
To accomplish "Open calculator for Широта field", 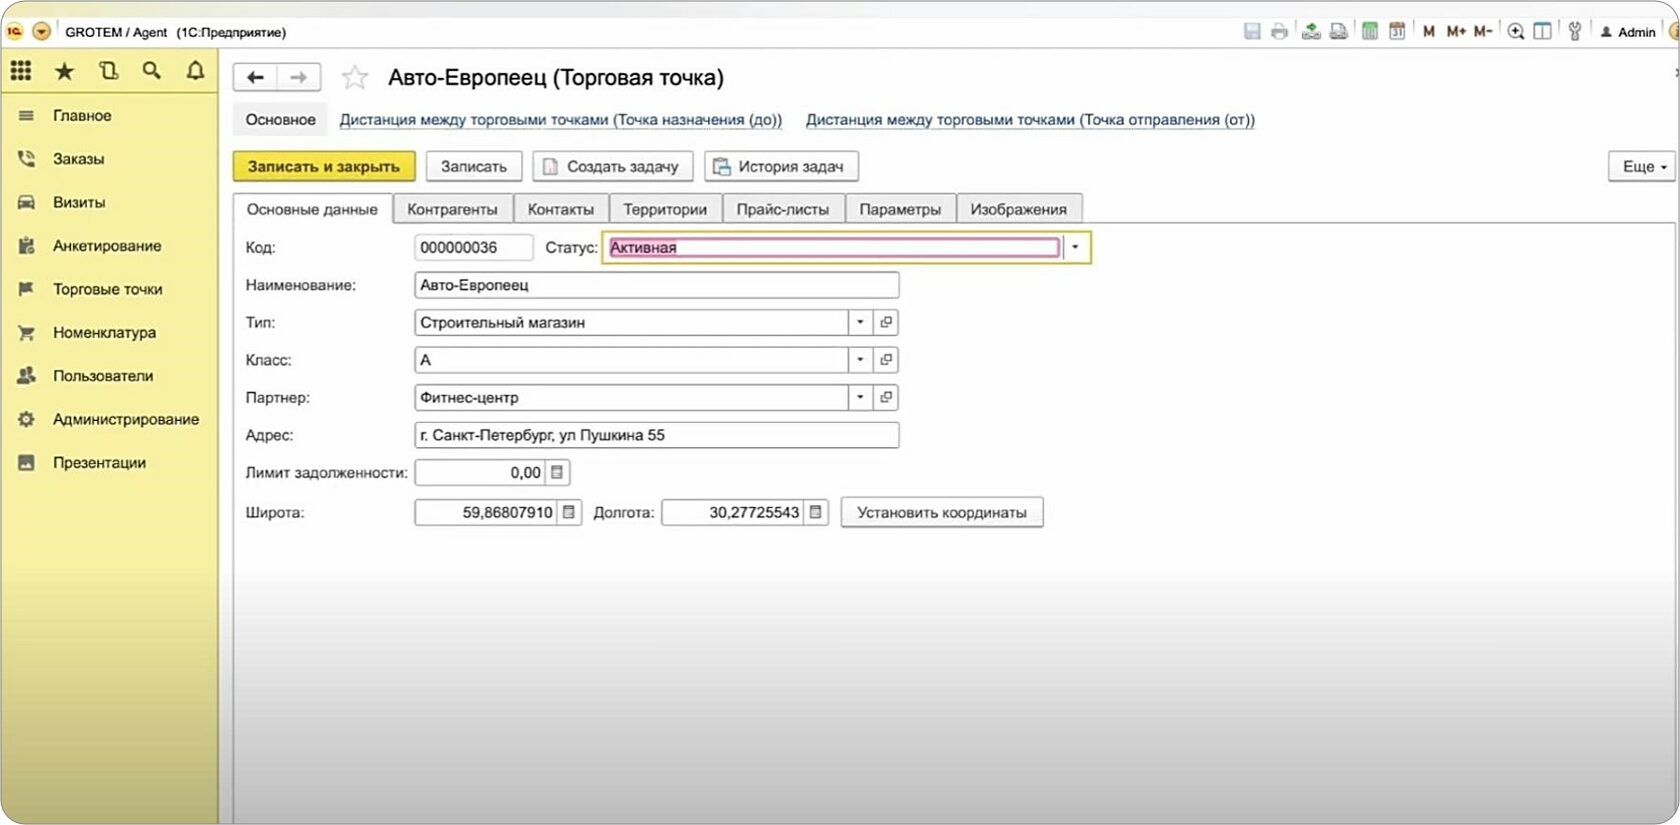I will coord(569,512).
